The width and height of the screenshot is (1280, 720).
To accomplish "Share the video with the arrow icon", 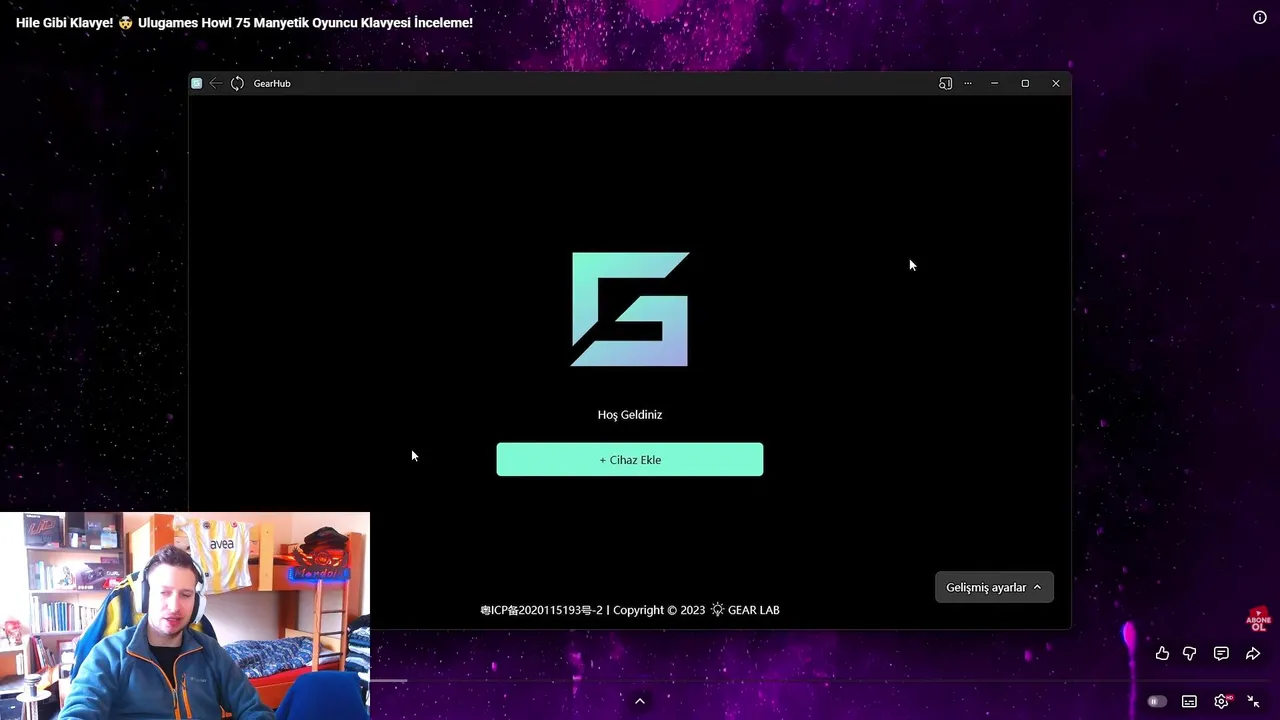I will coord(1253,653).
